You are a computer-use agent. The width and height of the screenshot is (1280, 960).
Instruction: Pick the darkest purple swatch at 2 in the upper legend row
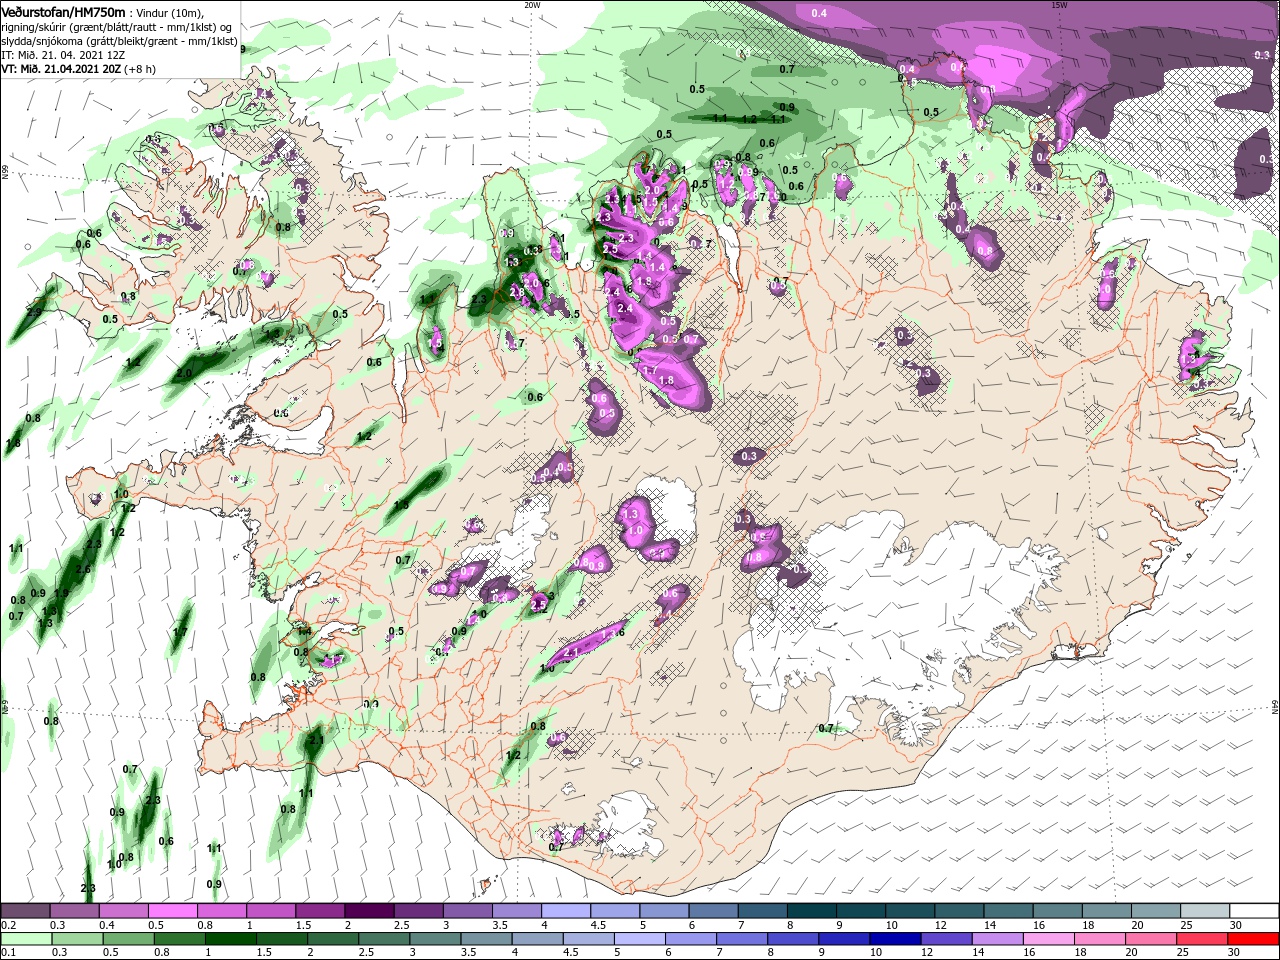(x=368, y=911)
